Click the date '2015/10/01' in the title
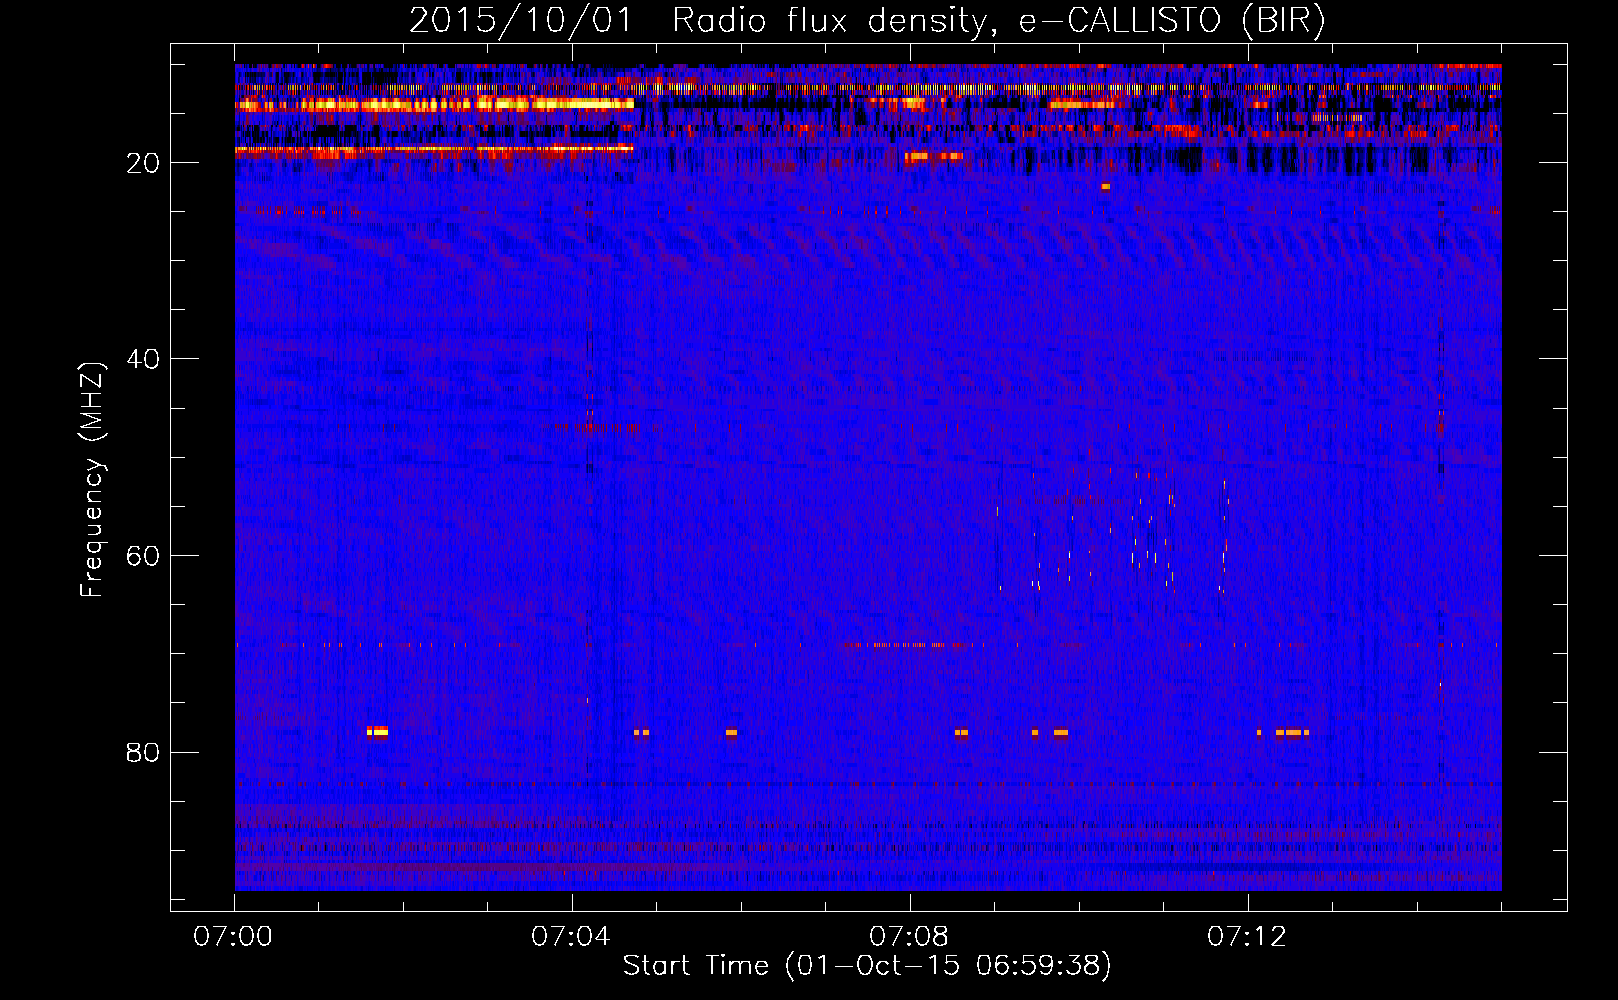The image size is (1618, 1000). pyautogui.click(x=521, y=21)
